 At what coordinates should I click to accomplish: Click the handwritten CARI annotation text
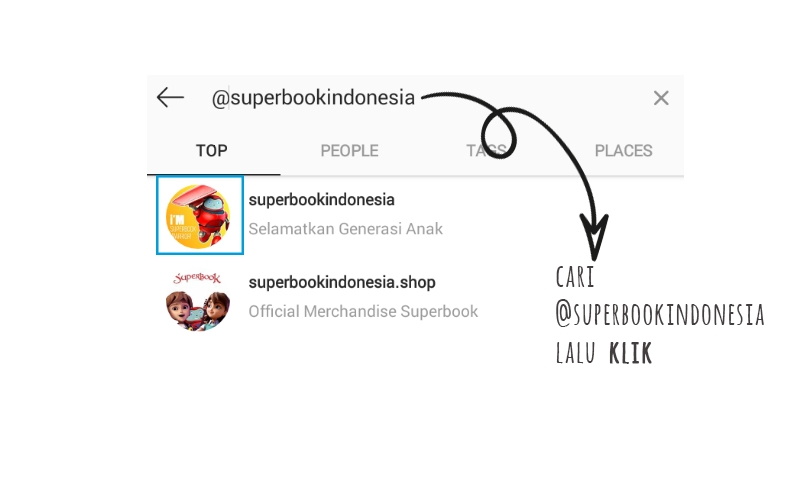575,278
